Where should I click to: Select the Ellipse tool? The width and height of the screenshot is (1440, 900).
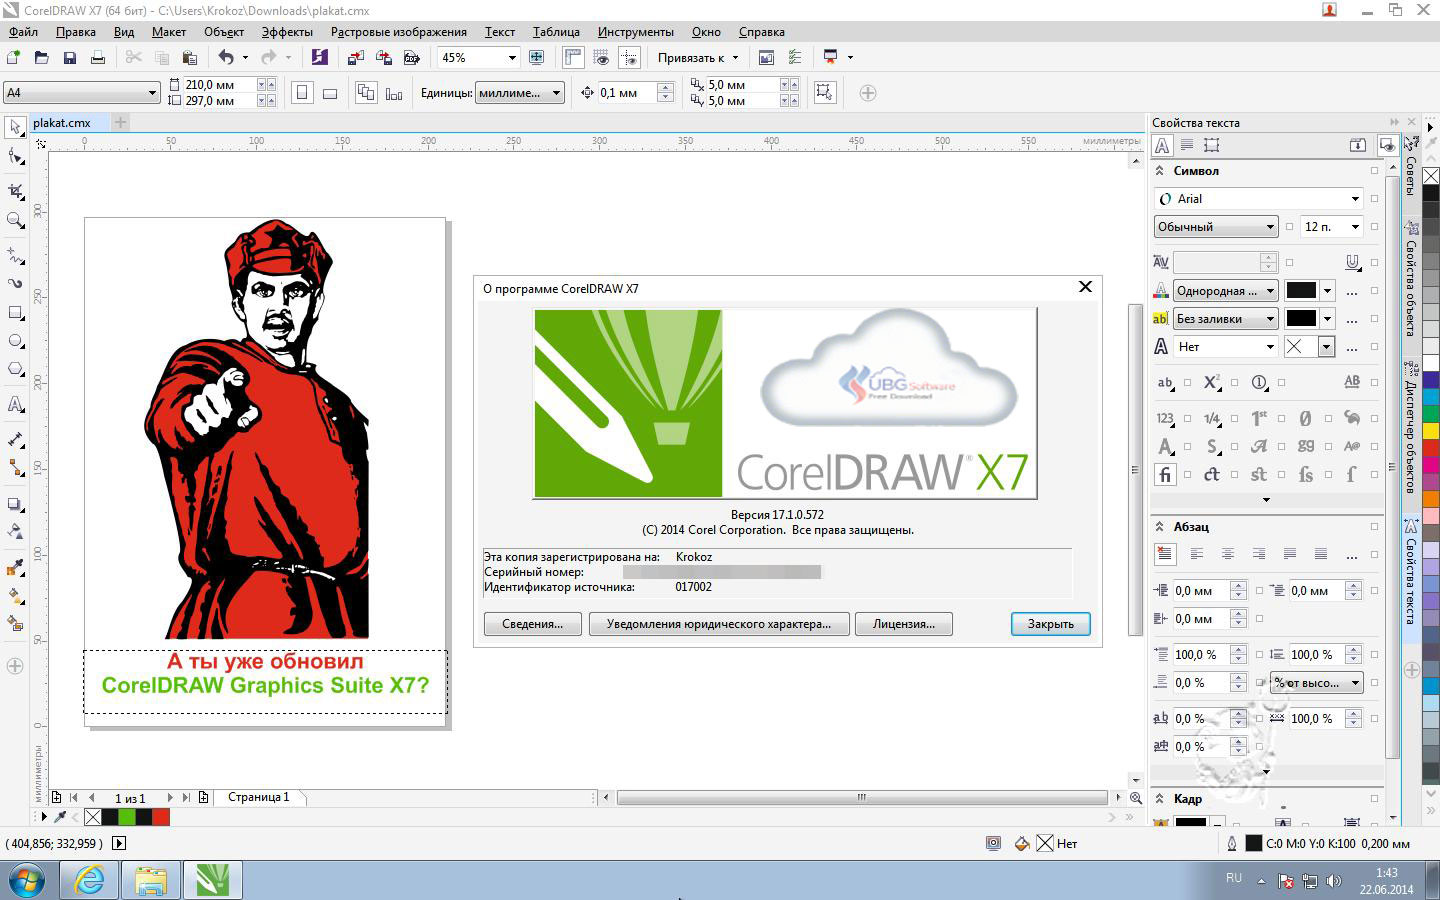coord(15,341)
